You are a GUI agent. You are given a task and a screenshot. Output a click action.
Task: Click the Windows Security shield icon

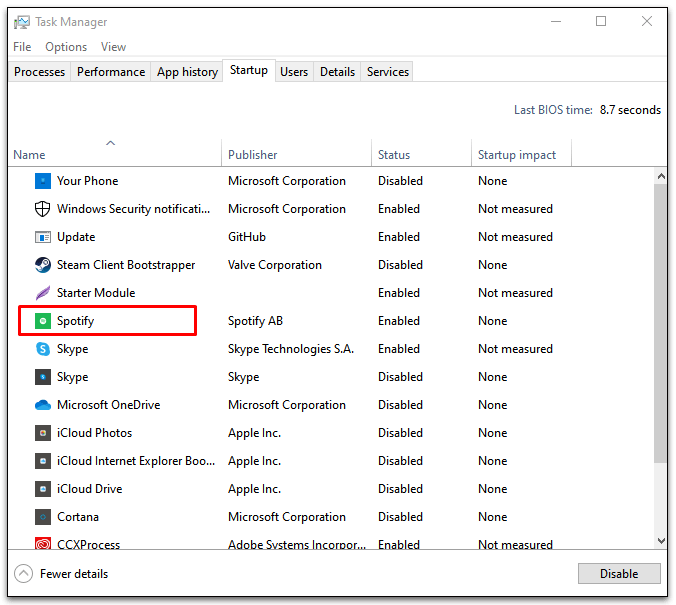point(43,209)
